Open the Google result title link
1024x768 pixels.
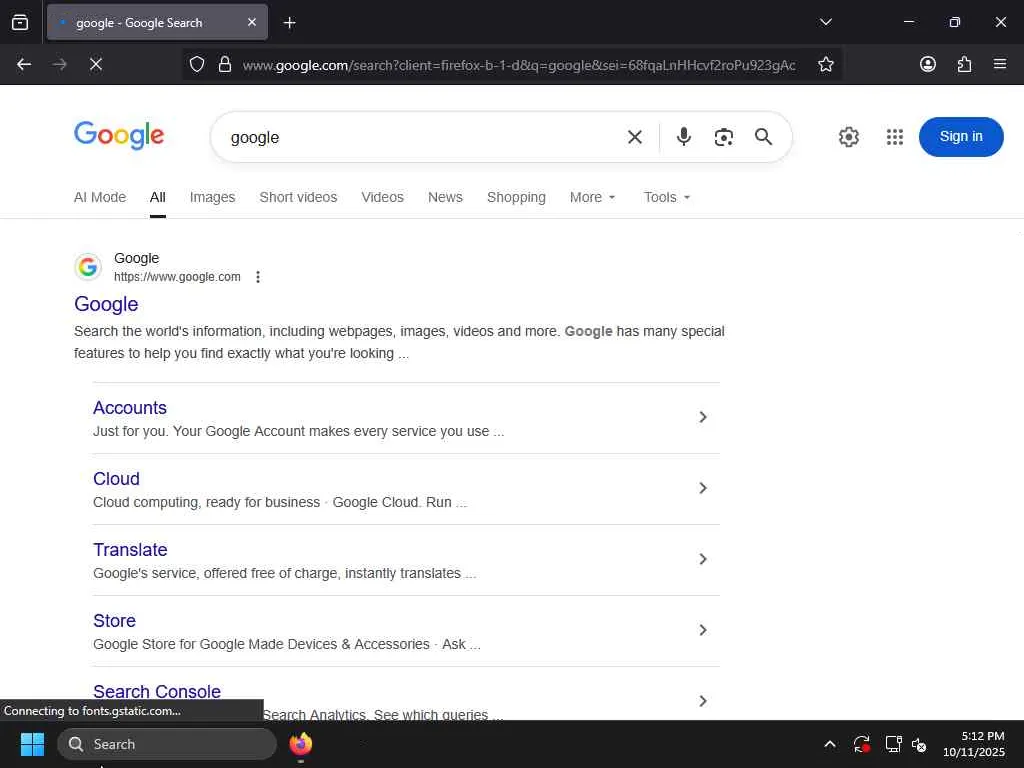(106, 304)
